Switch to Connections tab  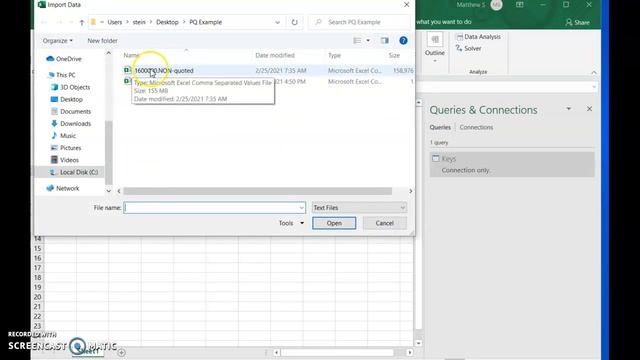pyautogui.click(x=476, y=127)
